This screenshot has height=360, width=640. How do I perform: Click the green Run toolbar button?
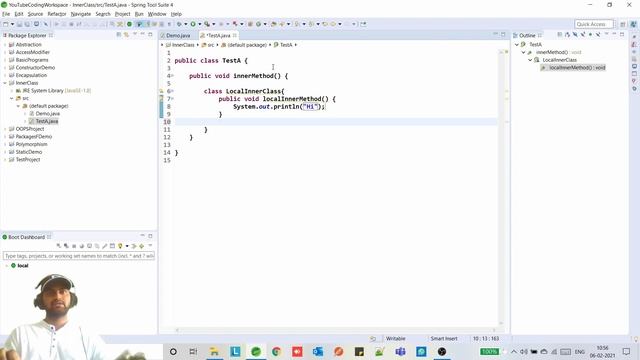[x=193, y=24]
